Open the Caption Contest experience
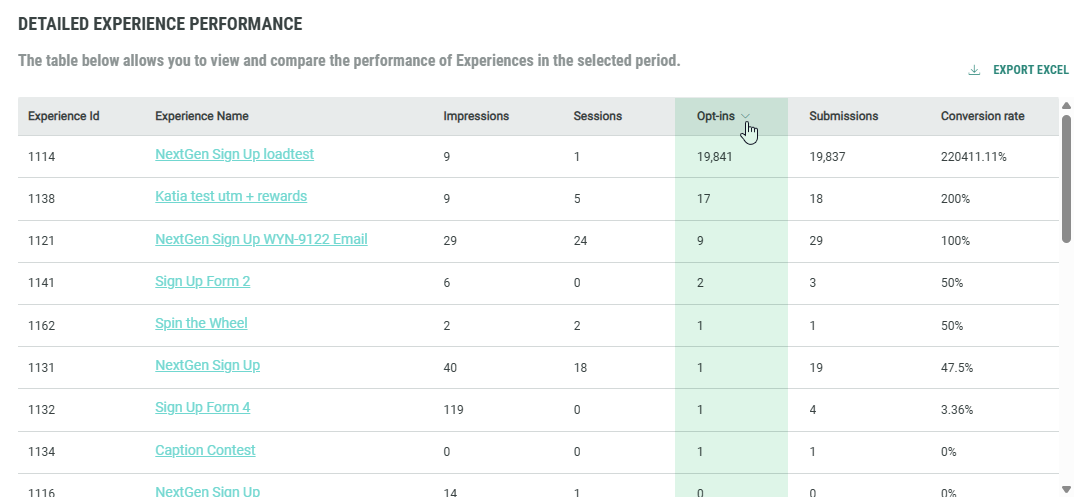The width and height of the screenshot is (1086, 497). [205, 451]
